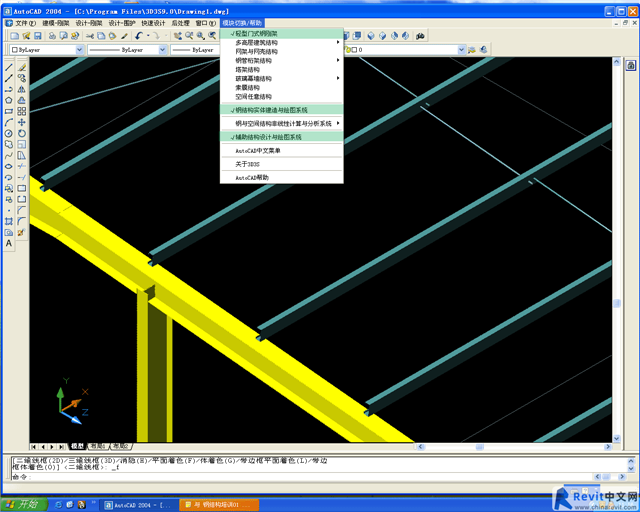Select the Circle draw tool

[9, 134]
